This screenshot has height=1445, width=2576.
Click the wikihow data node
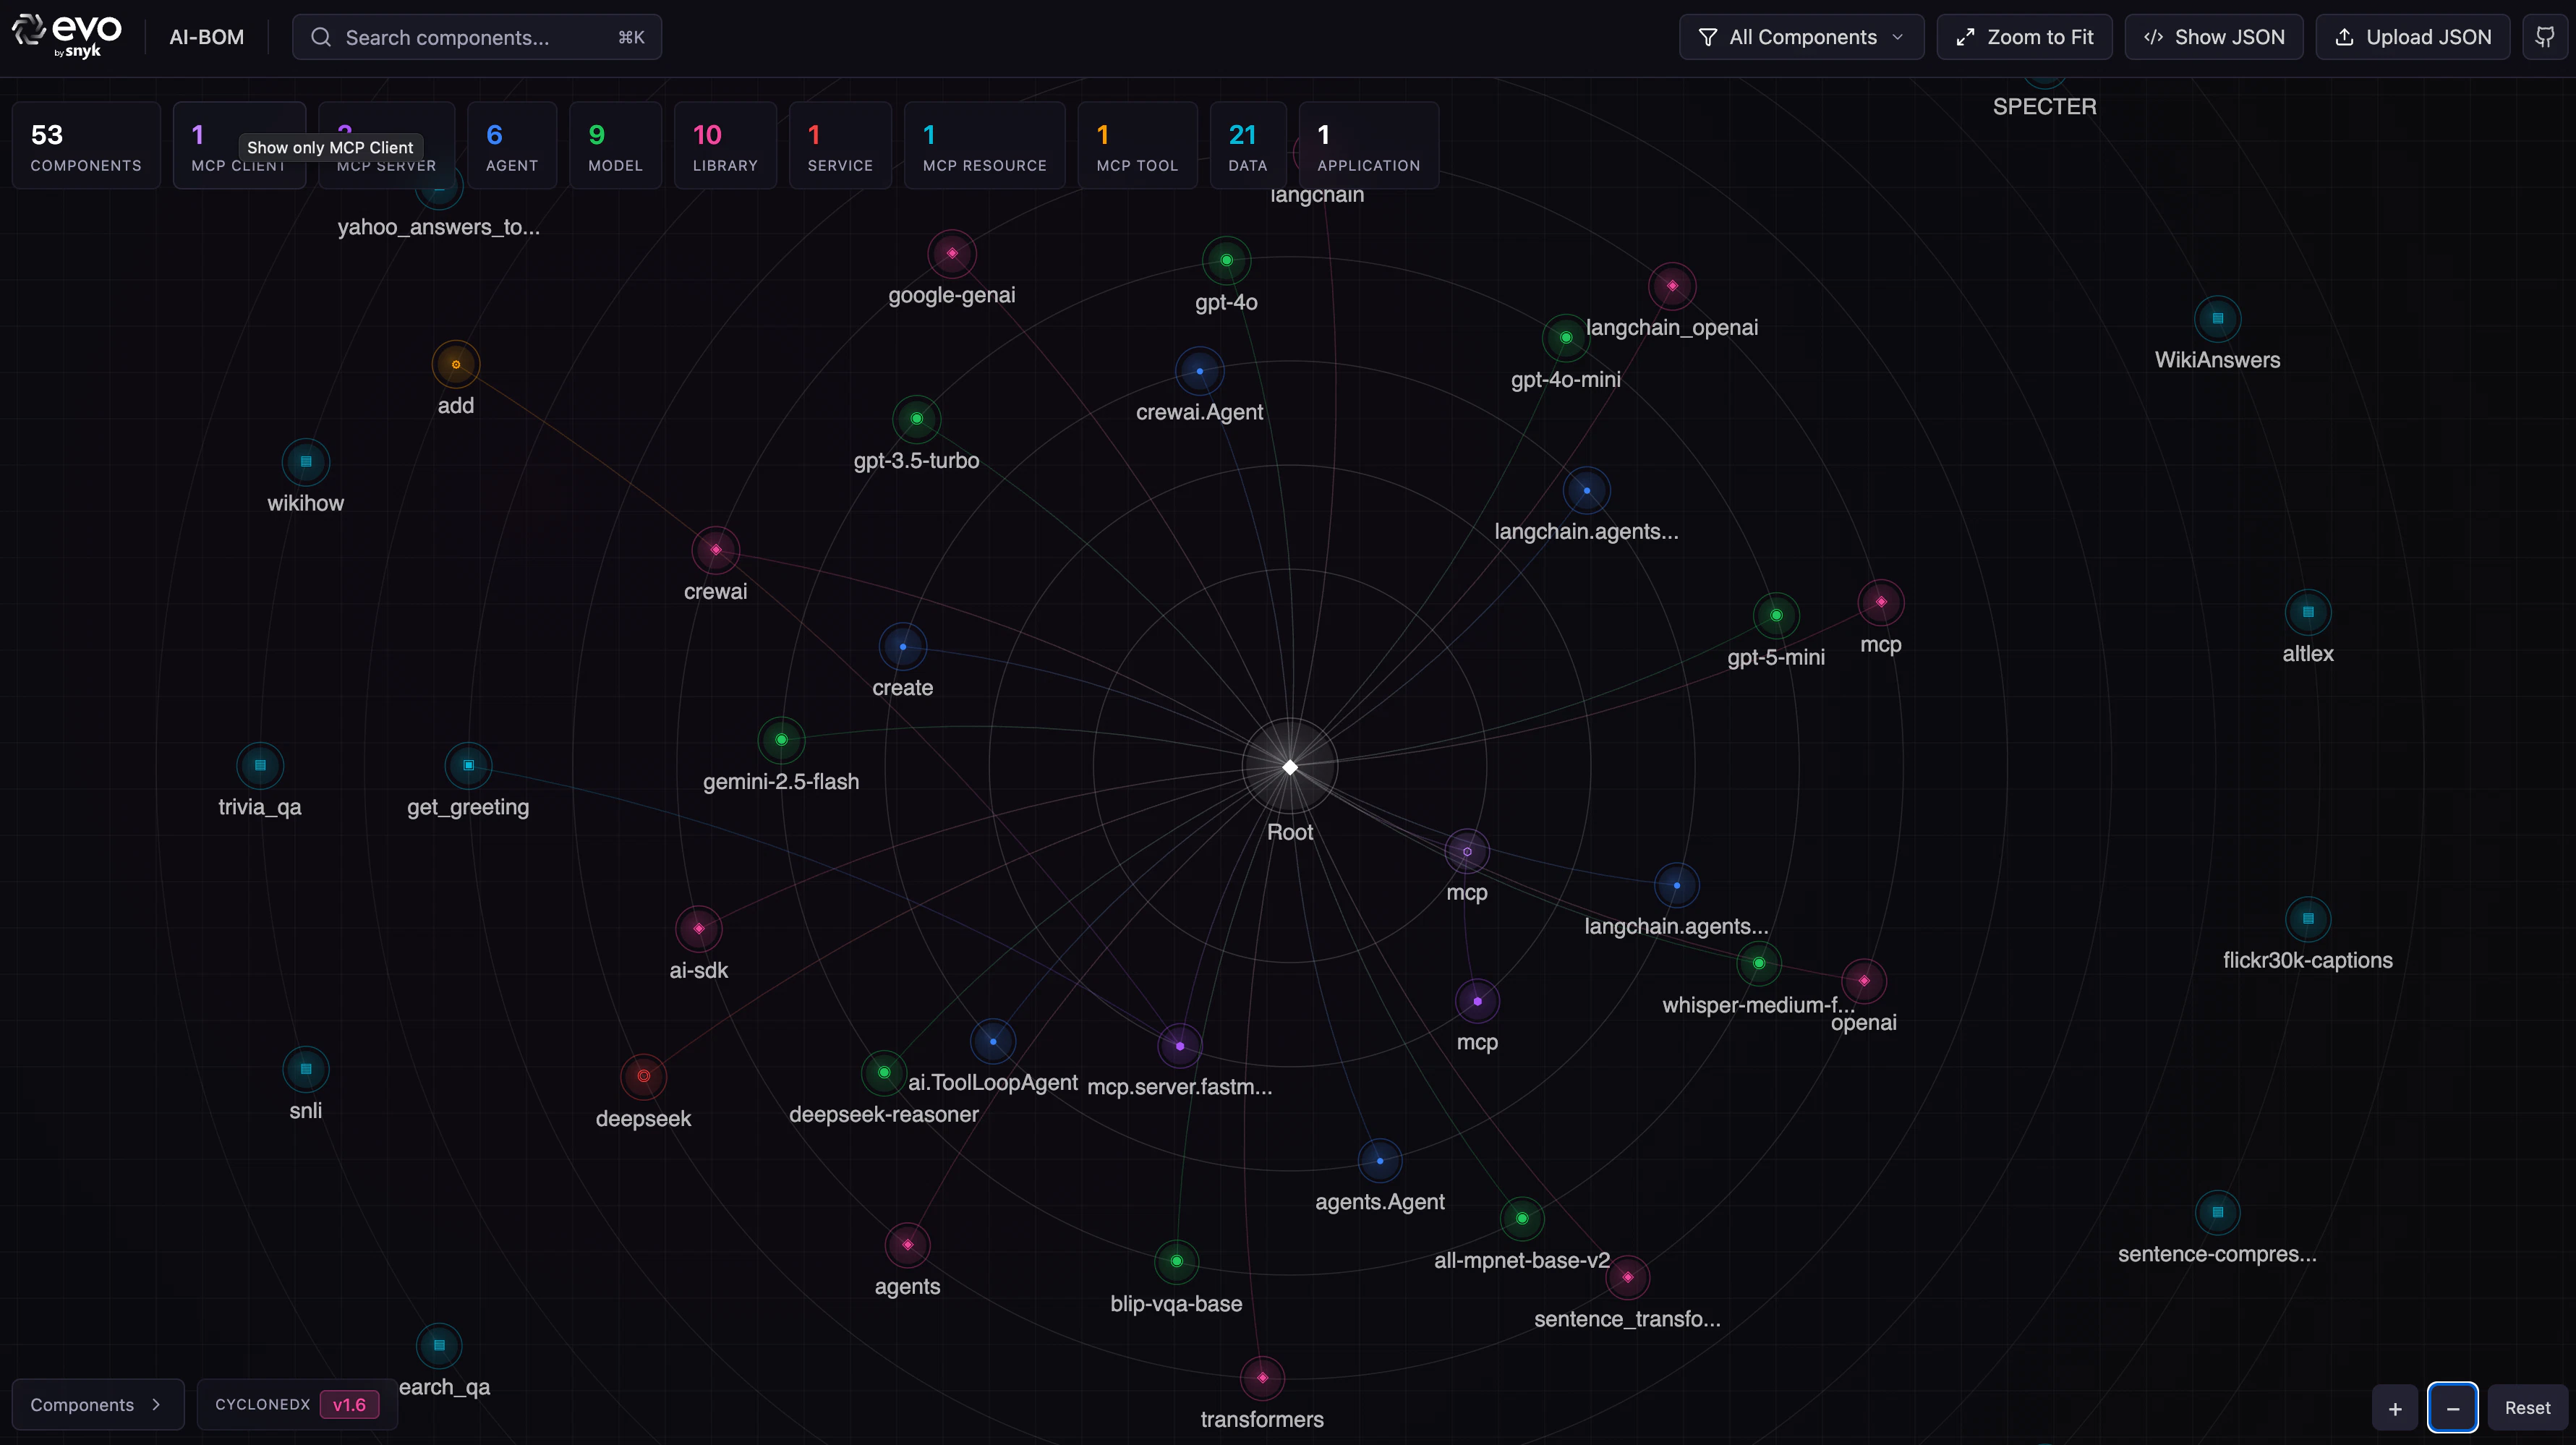tap(306, 462)
